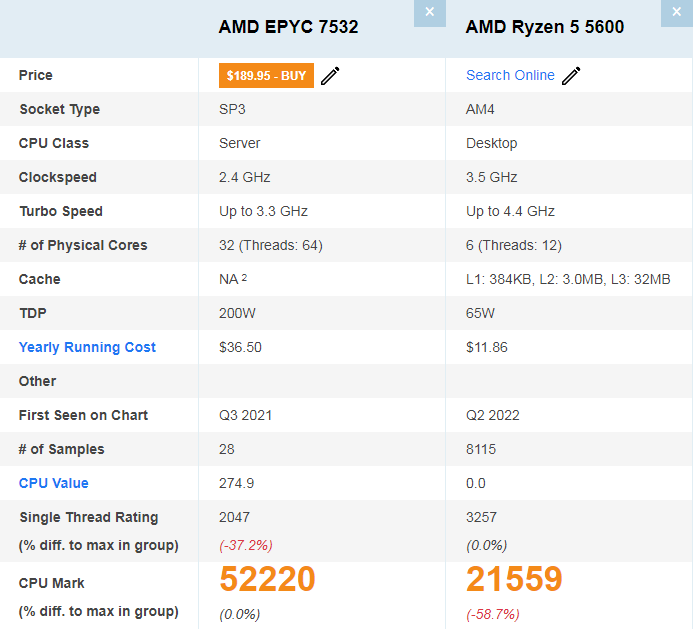693x629 pixels.
Task: Click the $36.50 yearly cost value
Action: point(240,347)
